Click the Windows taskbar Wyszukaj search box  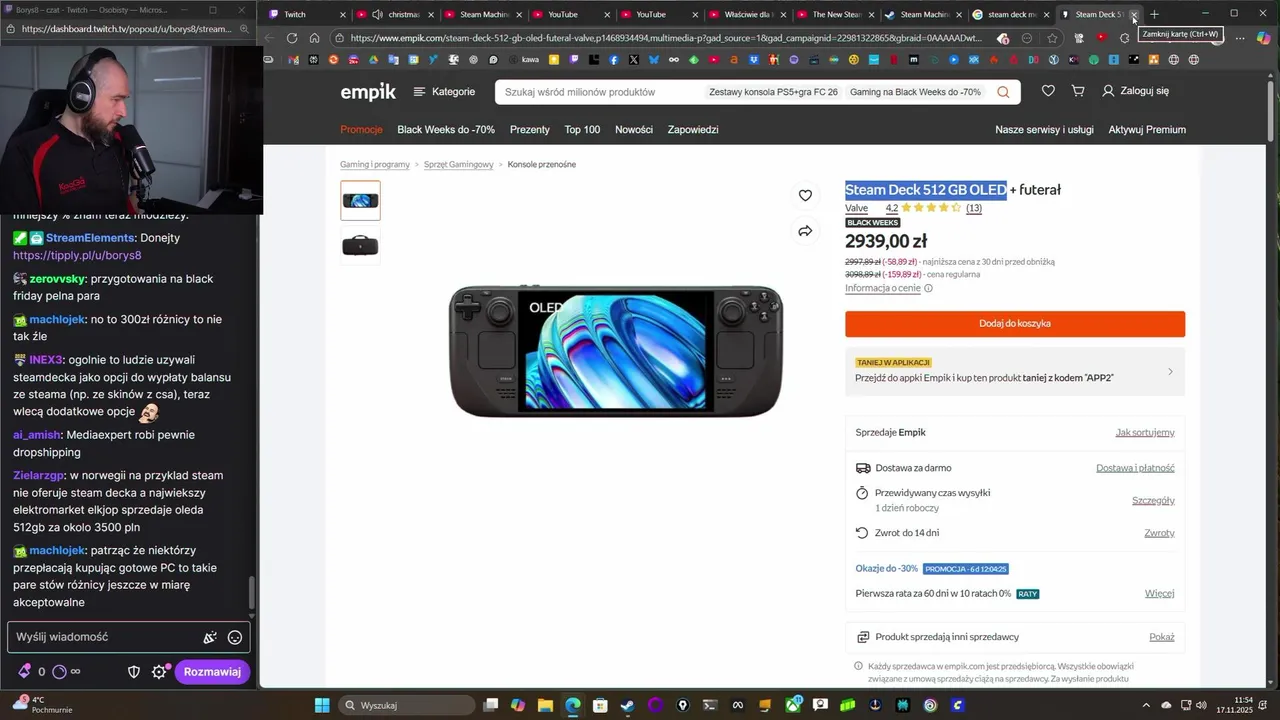406,705
